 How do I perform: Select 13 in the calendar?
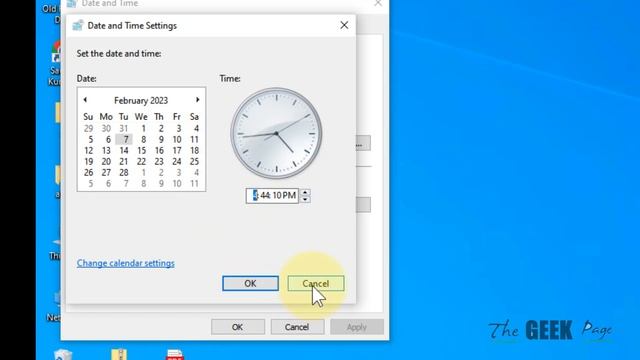point(106,151)
